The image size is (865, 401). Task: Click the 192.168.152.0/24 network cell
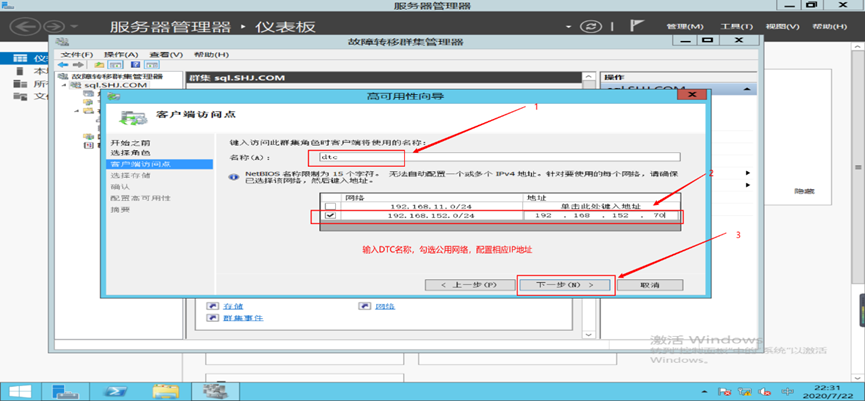[431, 216]
